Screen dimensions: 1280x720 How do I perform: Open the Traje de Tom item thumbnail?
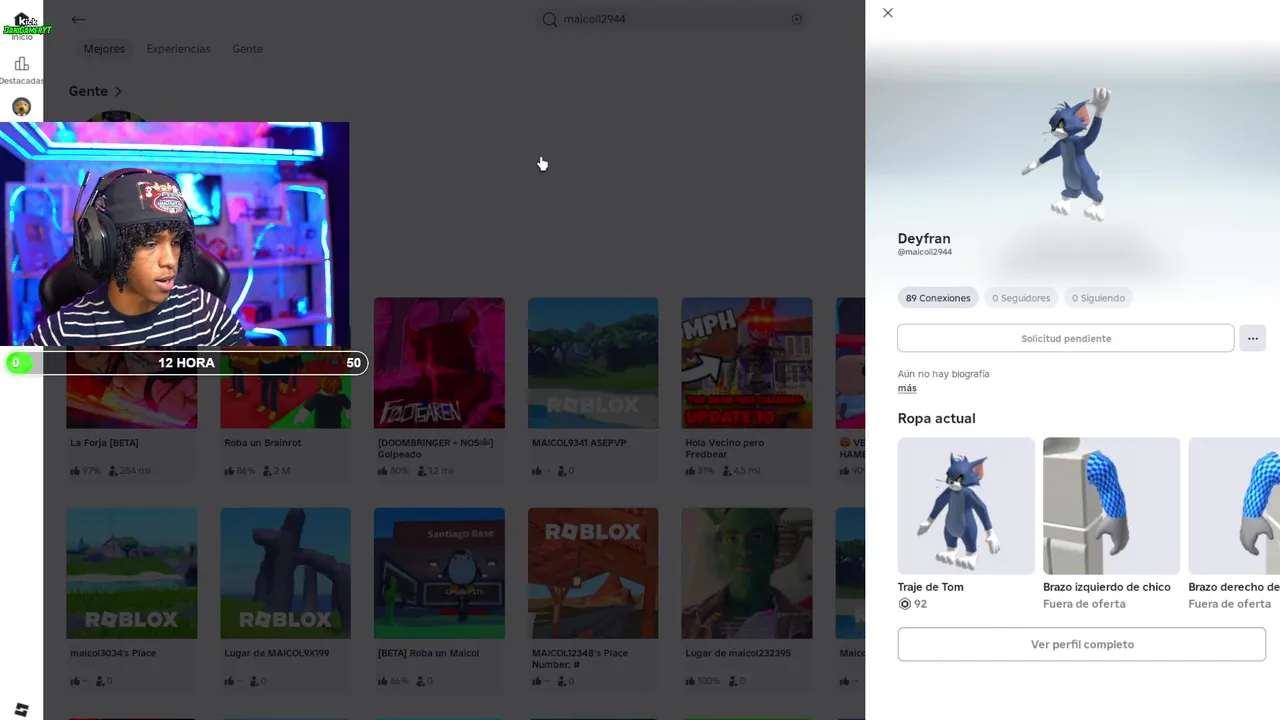pos(966,506)
